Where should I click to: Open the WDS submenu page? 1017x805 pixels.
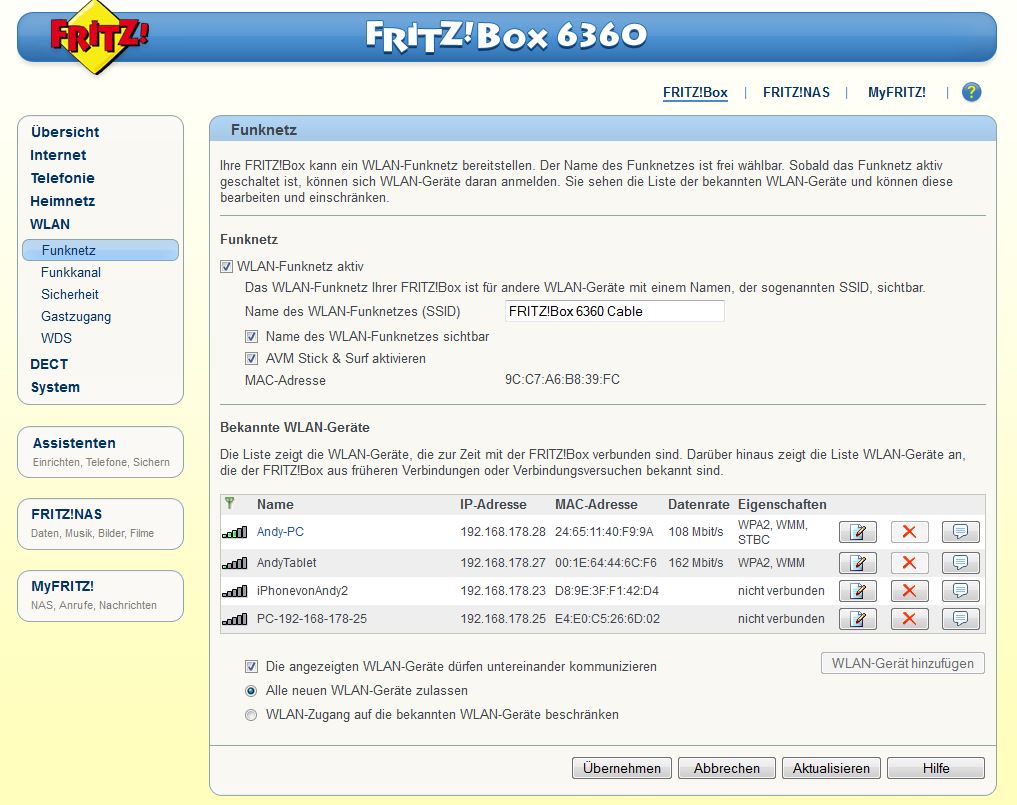tap(56, 339)
